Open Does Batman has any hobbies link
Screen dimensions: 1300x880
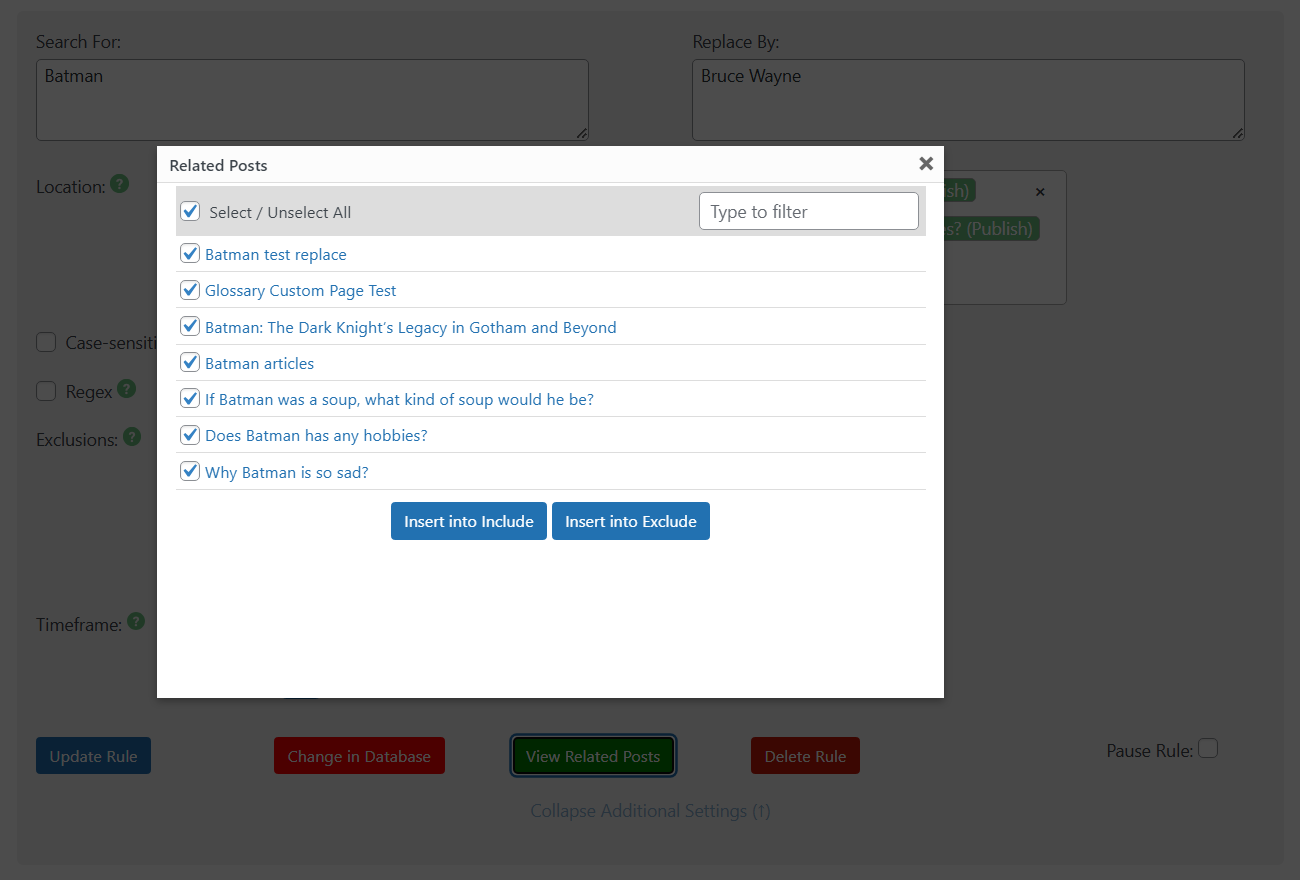[x=316, y=436]
